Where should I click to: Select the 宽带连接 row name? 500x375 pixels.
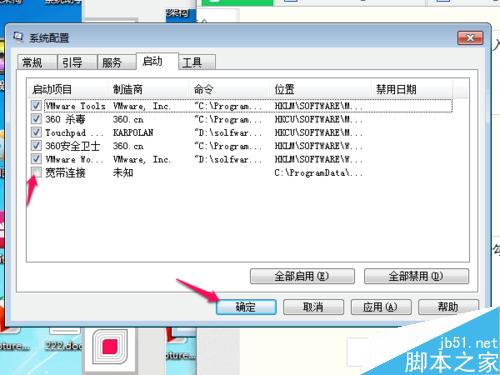(65, 173)
